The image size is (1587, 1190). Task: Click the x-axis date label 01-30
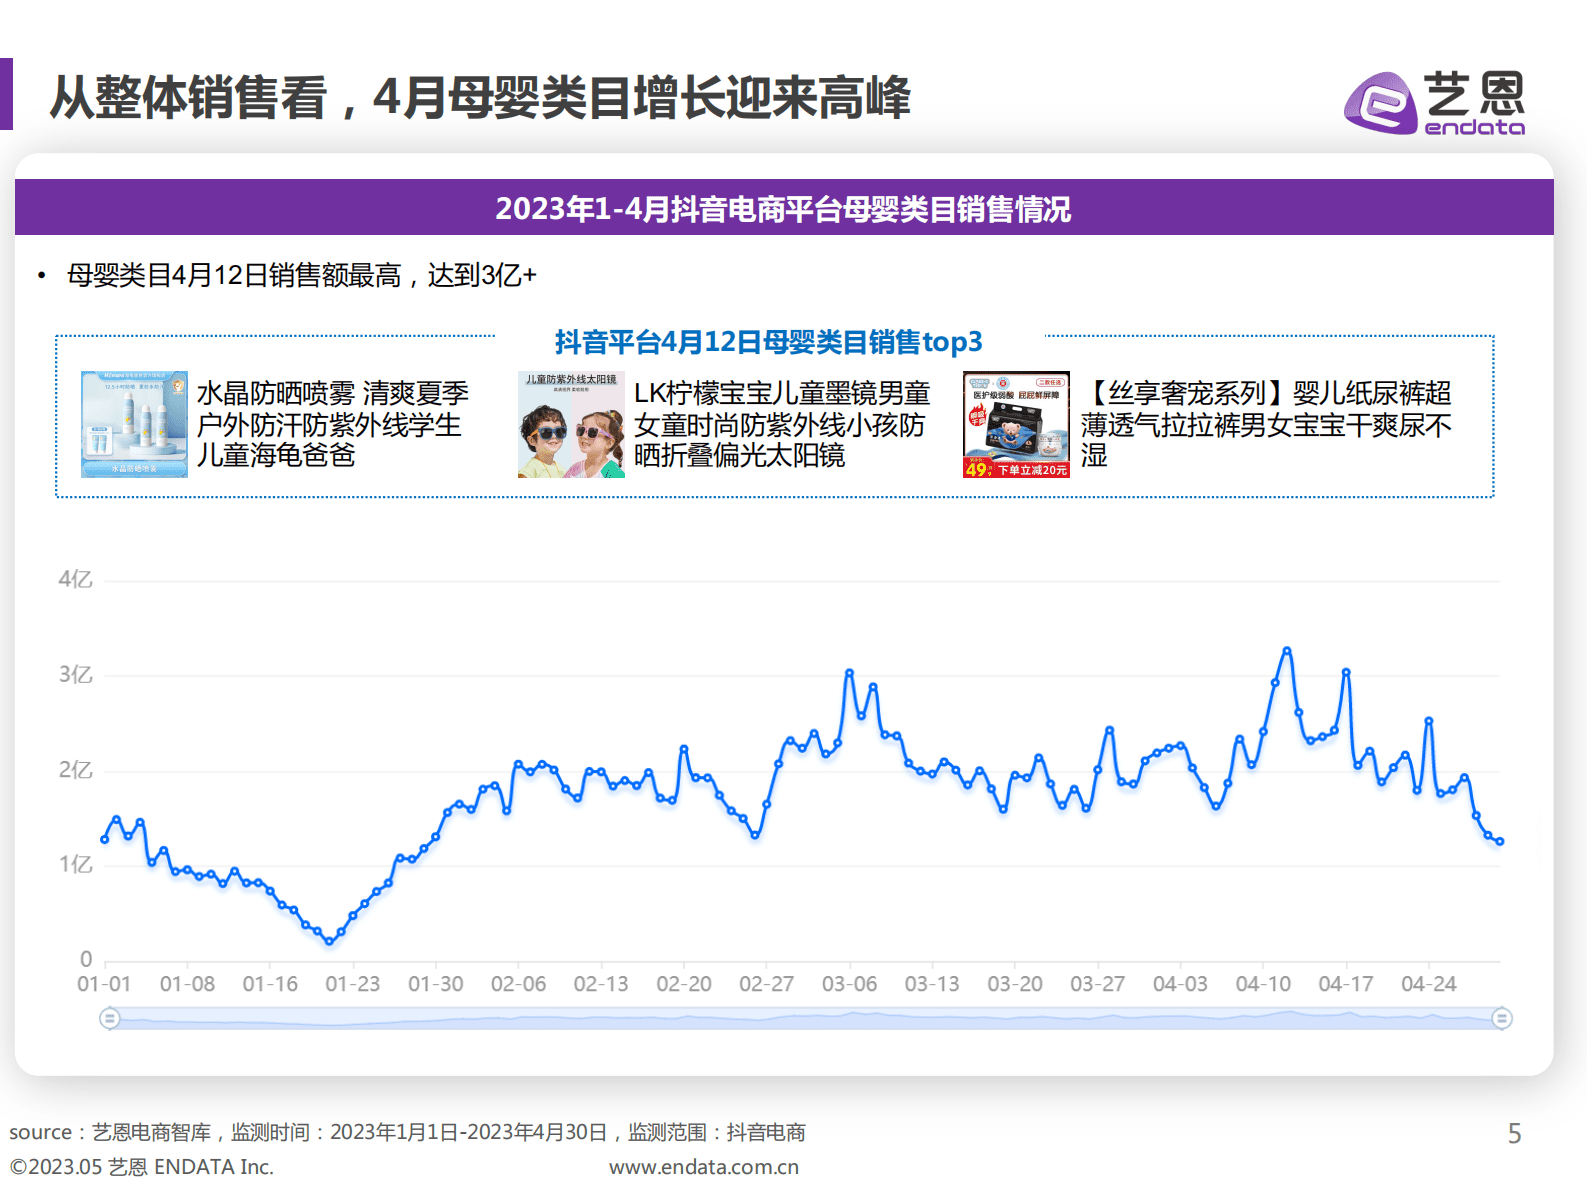click(x=436, y=984)
